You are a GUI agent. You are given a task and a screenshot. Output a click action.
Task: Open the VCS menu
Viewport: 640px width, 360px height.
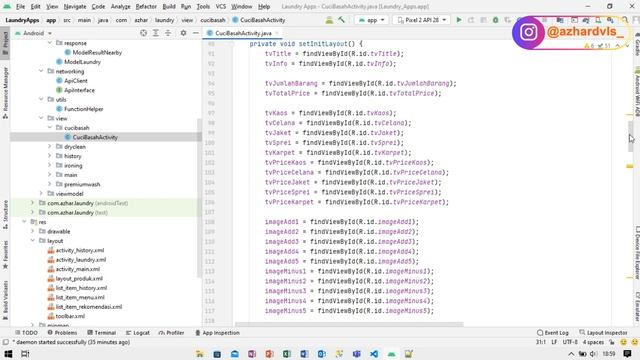[220, 7]
